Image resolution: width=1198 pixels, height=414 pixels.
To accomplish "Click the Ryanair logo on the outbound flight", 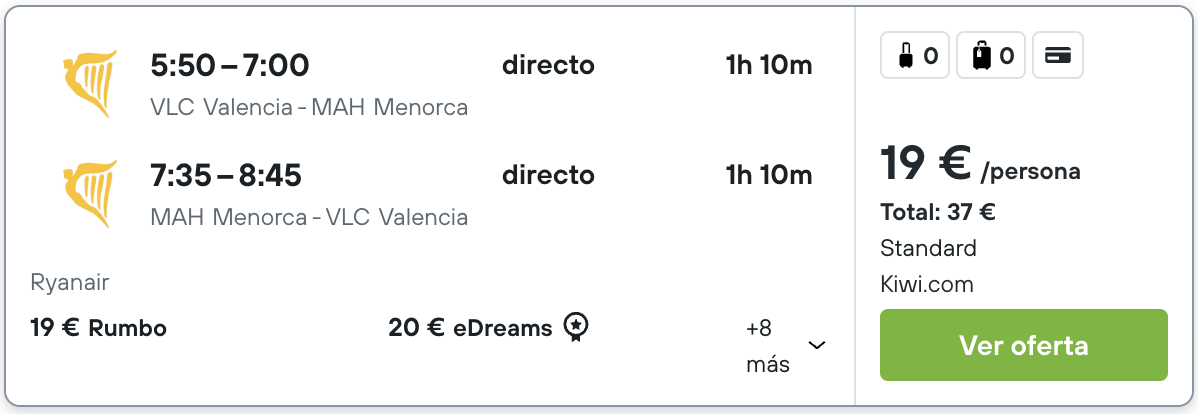I will 89,84.
